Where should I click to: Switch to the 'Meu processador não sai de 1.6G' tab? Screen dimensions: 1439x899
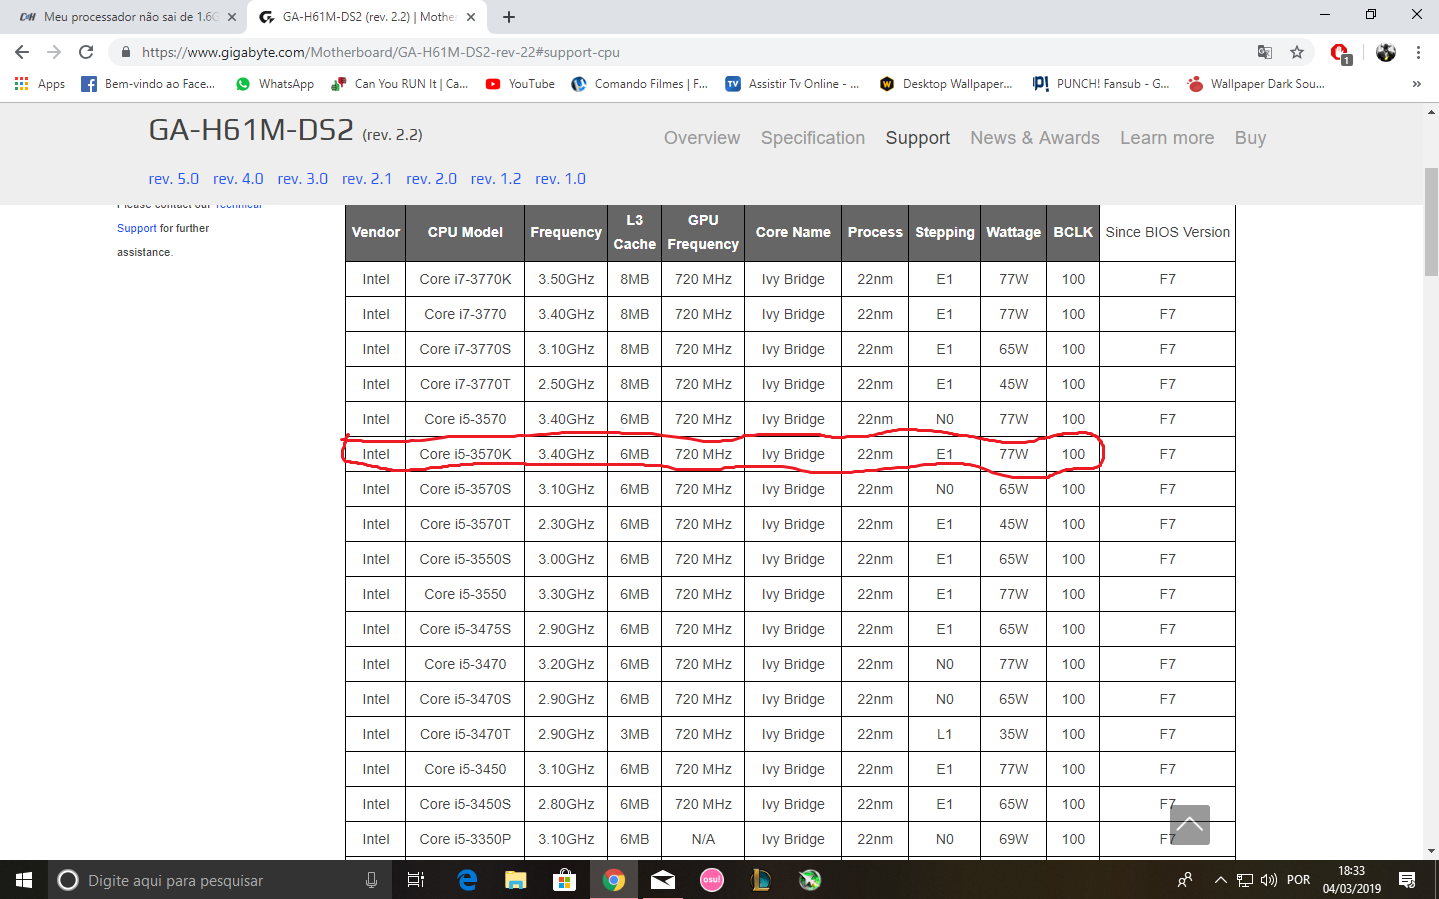coord(128,17)
